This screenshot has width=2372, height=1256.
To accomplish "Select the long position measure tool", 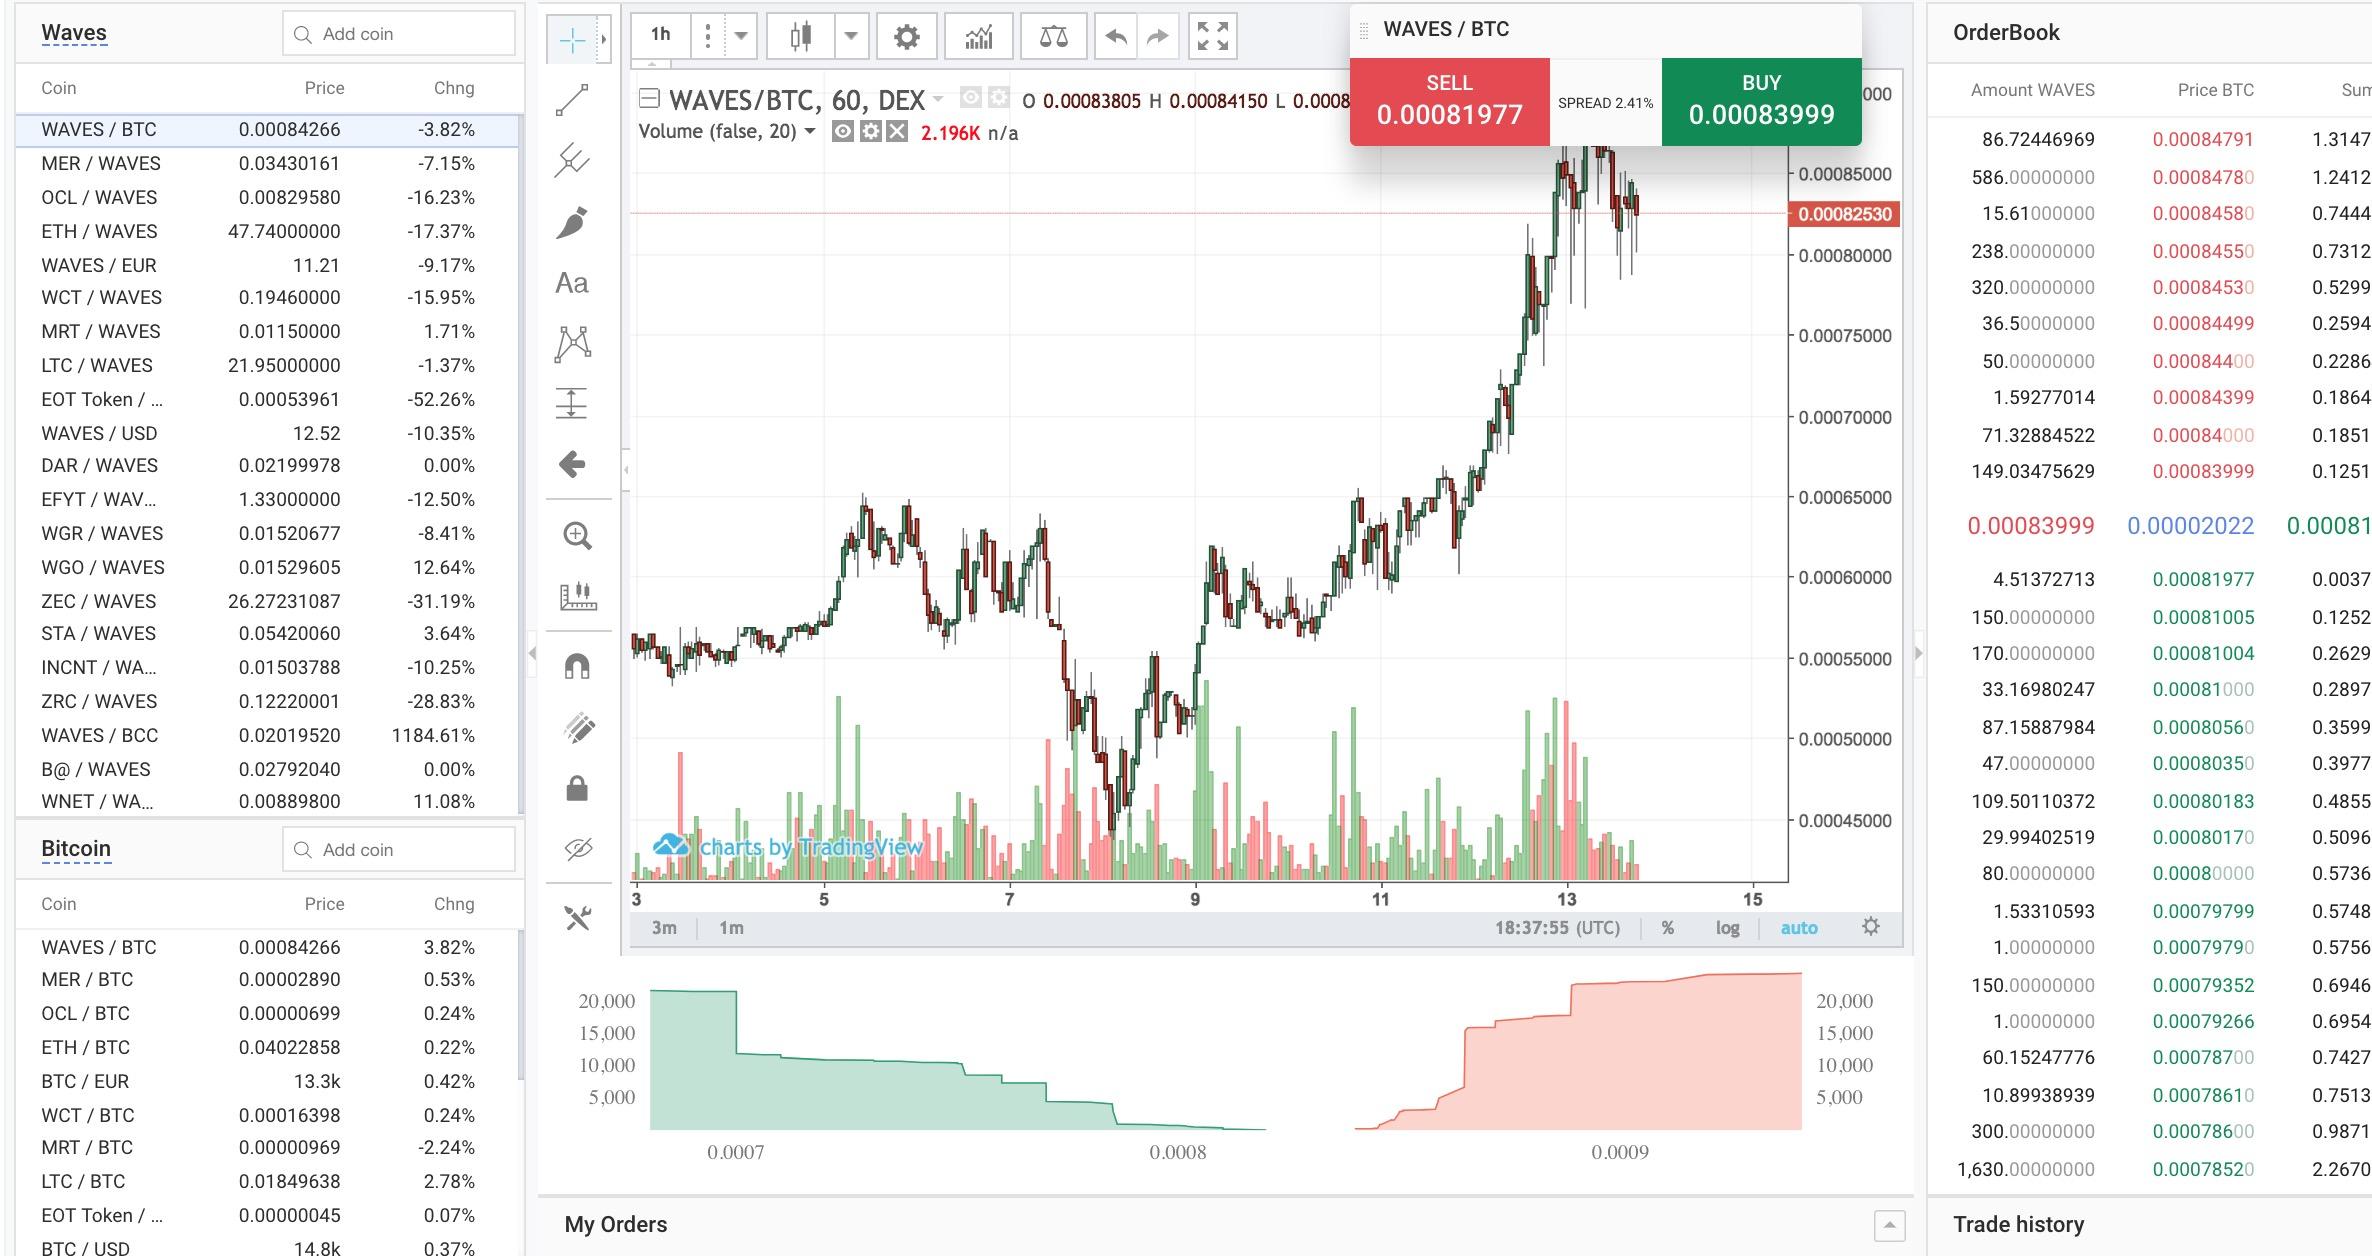I will (572, 403).
